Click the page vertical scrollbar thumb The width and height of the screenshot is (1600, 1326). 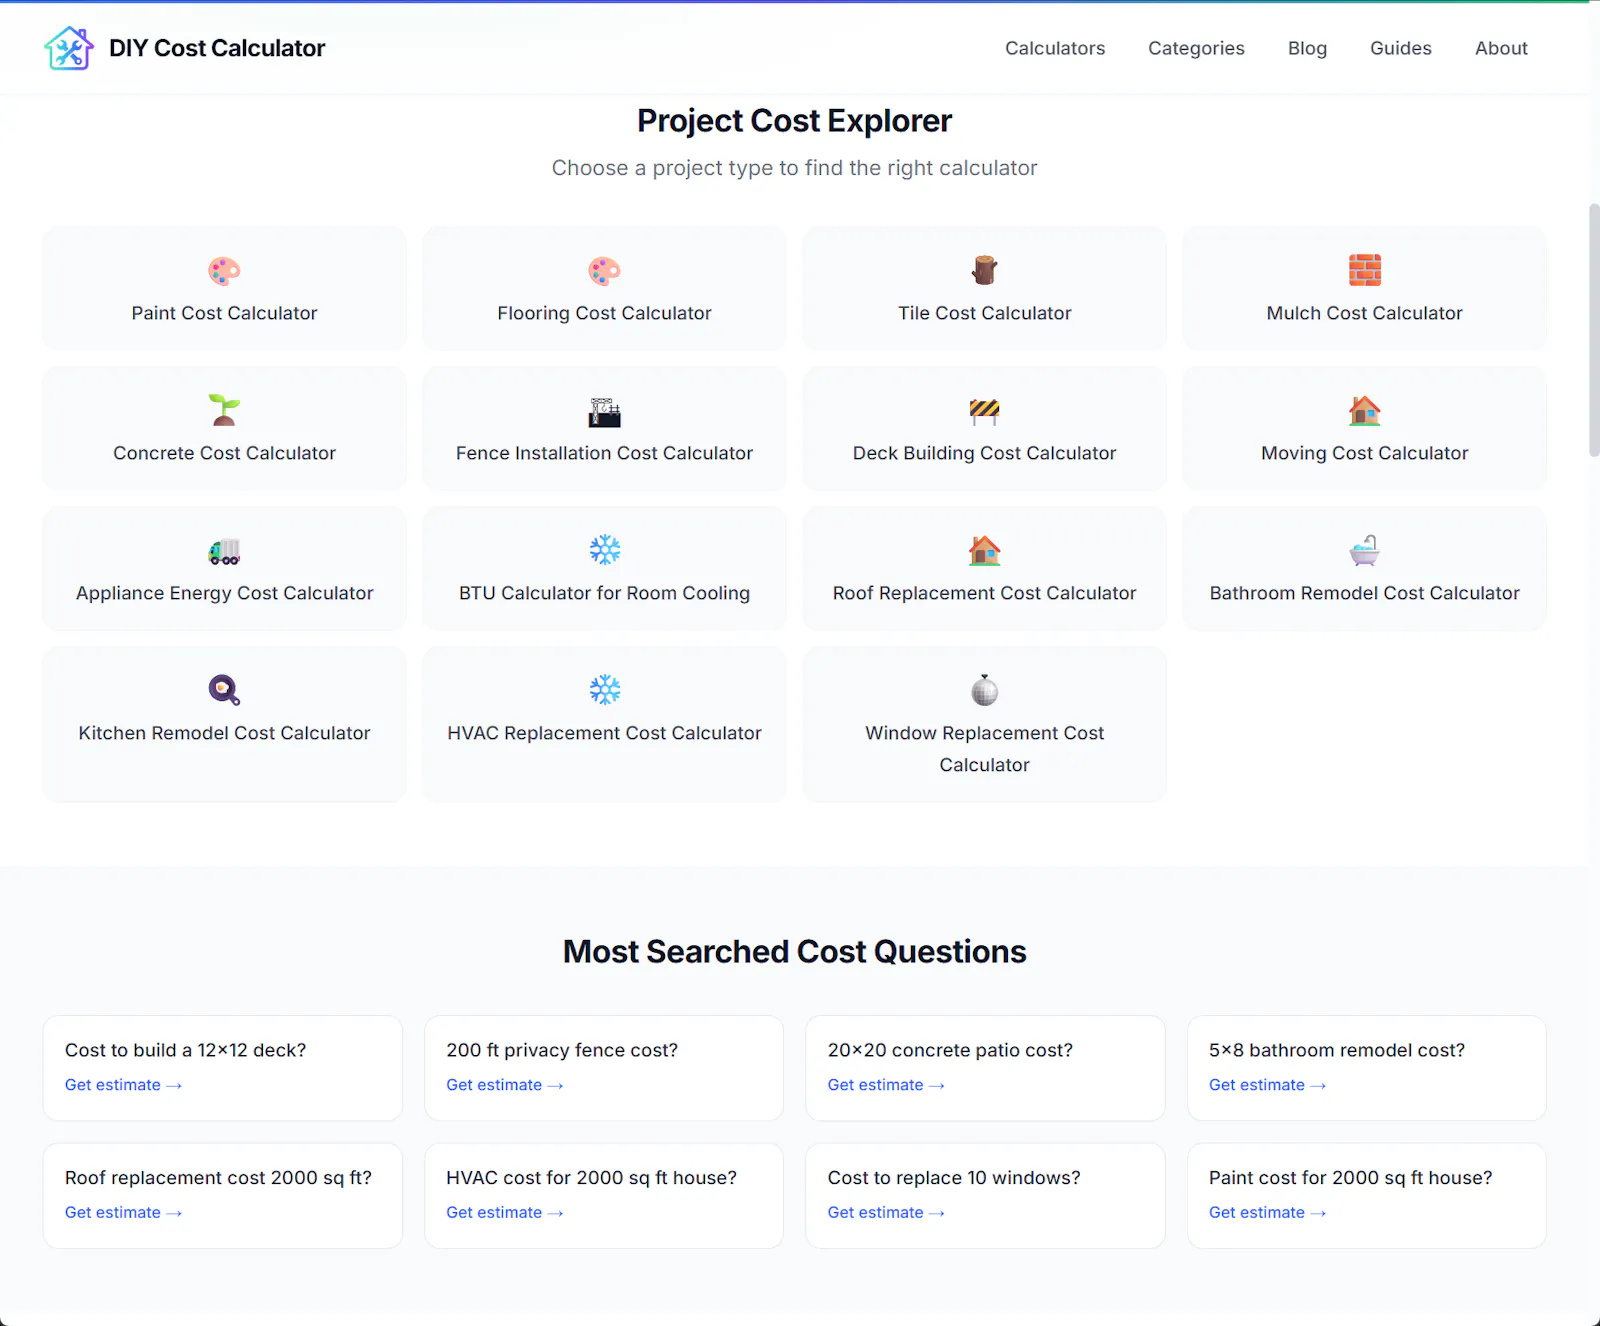point(1594,330)
